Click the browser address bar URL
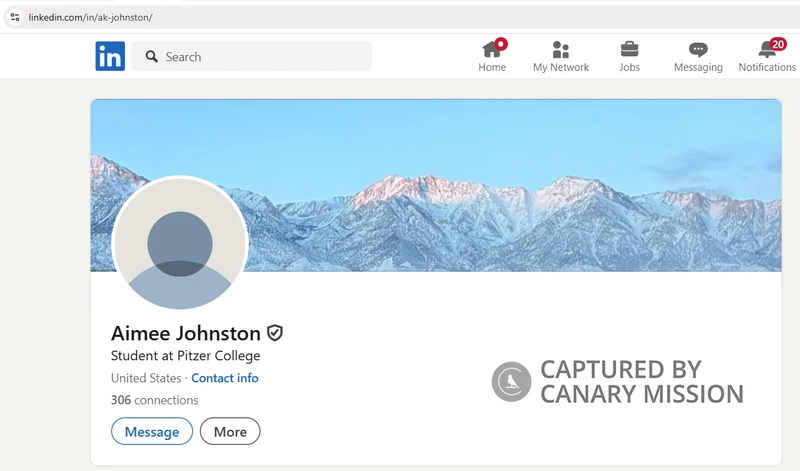The height and width of the screenshot is (471, 800). [x=90, y=17]
